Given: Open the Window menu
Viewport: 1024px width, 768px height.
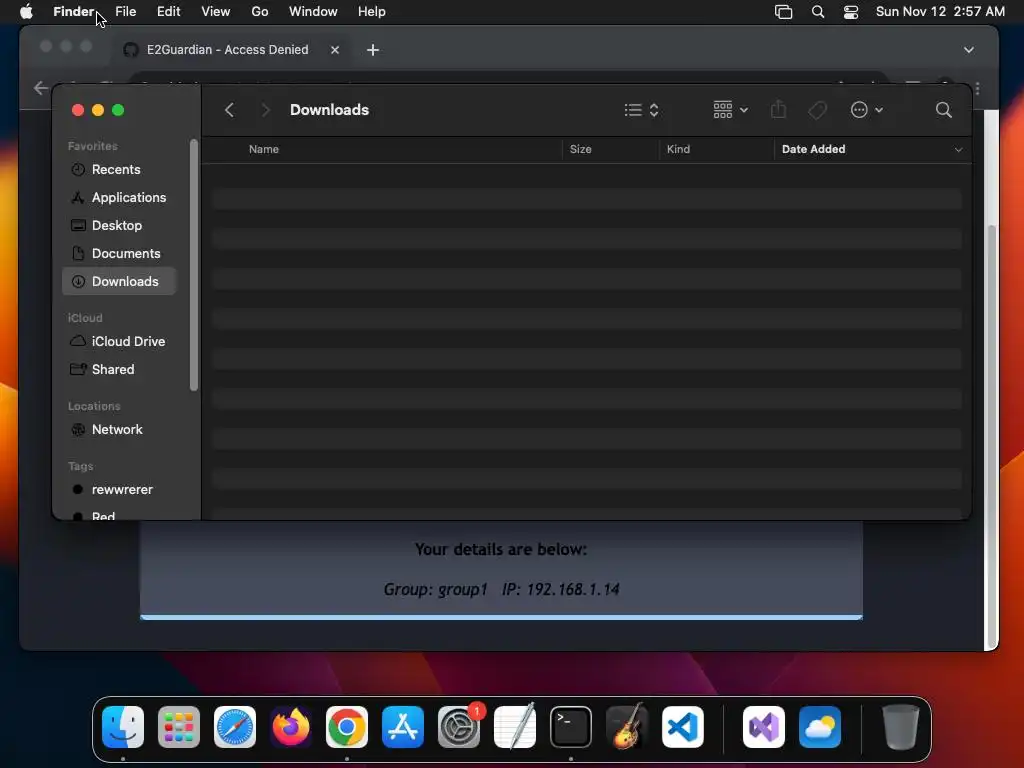Looking at the screenshot, I should [313, 11].
